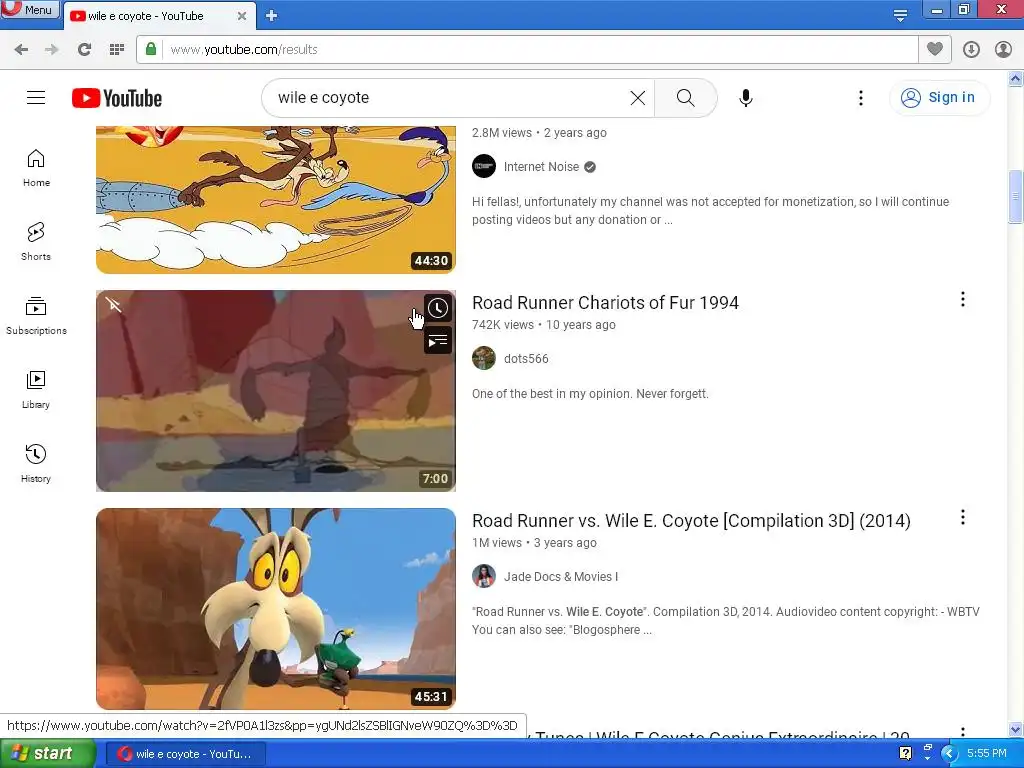Select the wile e coyote taskbar window button

click(x=186, y=754)
